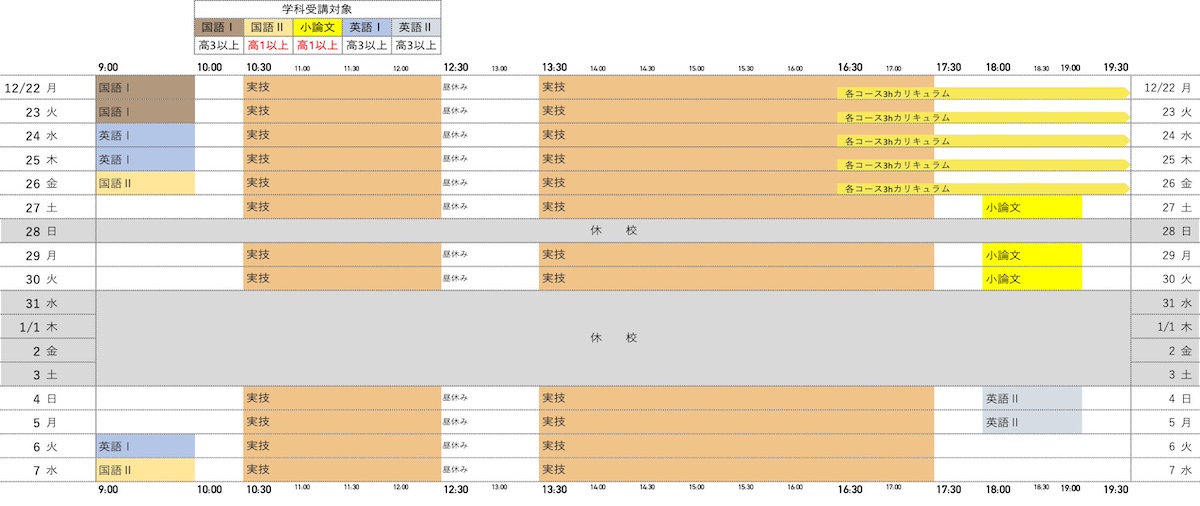1200x506 pixels.
Task: Select the 13:30 marker in bottom time axis
Action: [554, 490]
